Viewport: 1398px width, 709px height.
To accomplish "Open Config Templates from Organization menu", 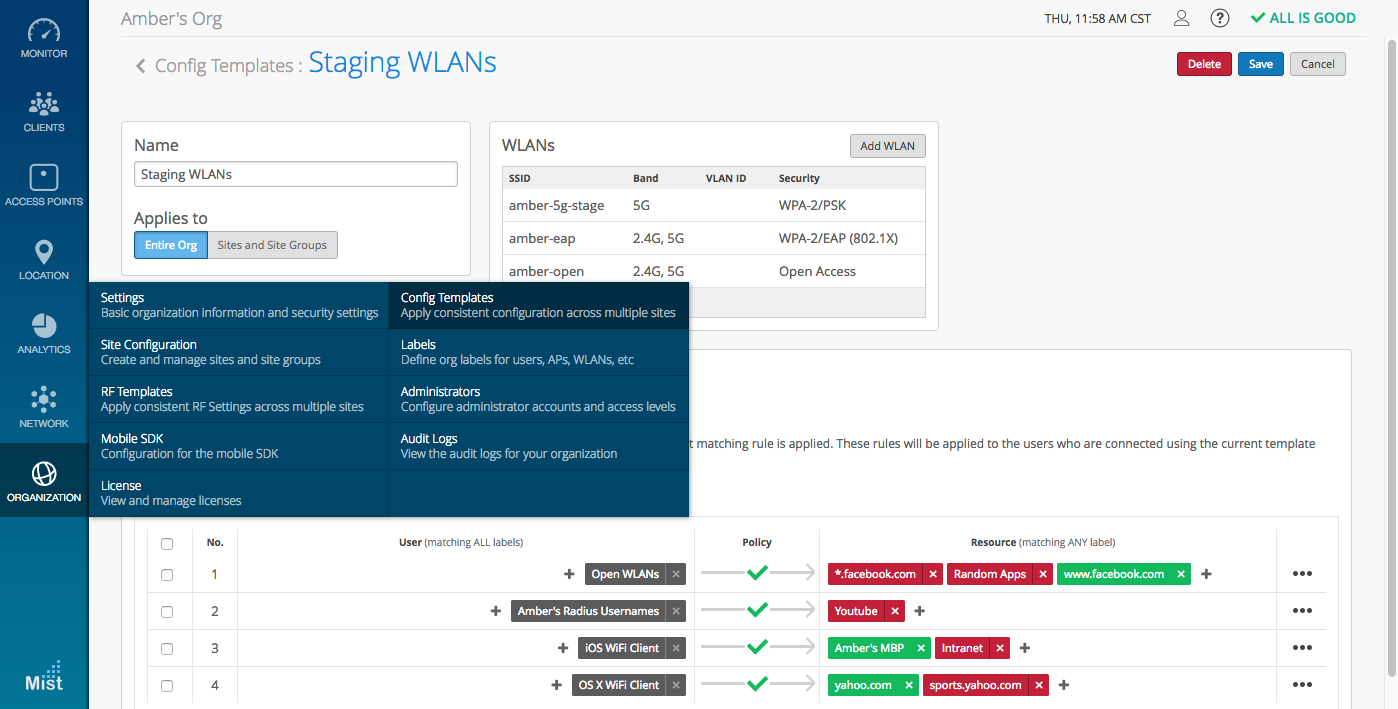I will point(539,305).
